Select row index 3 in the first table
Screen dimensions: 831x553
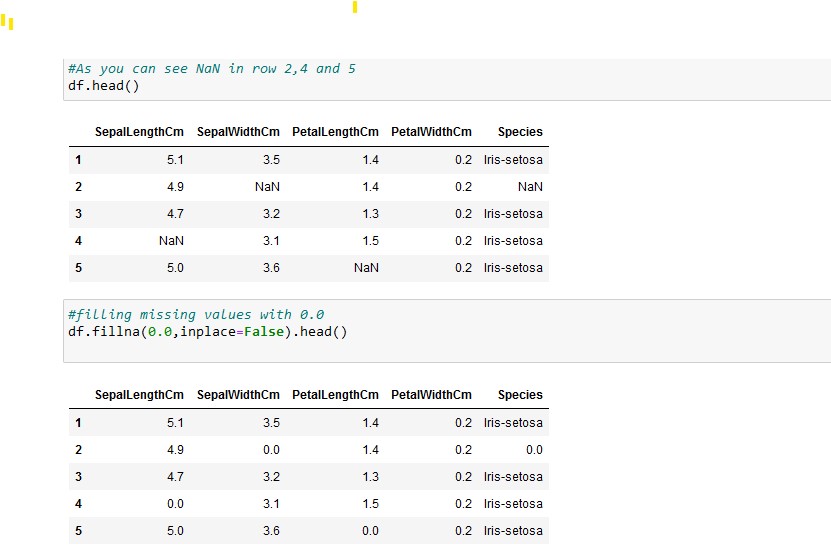pos(78,214)
